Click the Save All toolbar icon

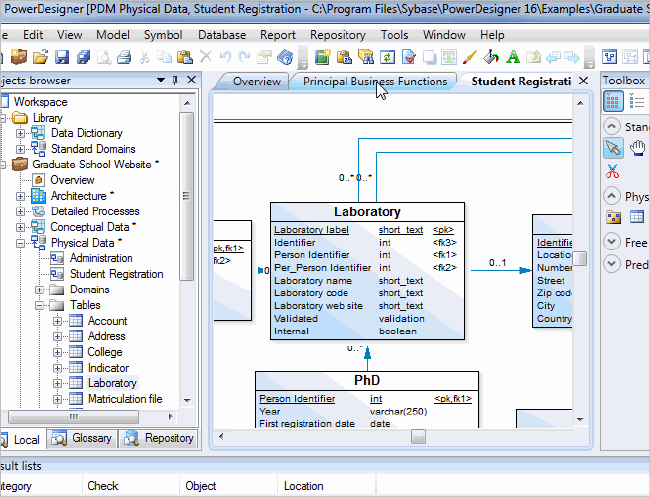[83, 57]
